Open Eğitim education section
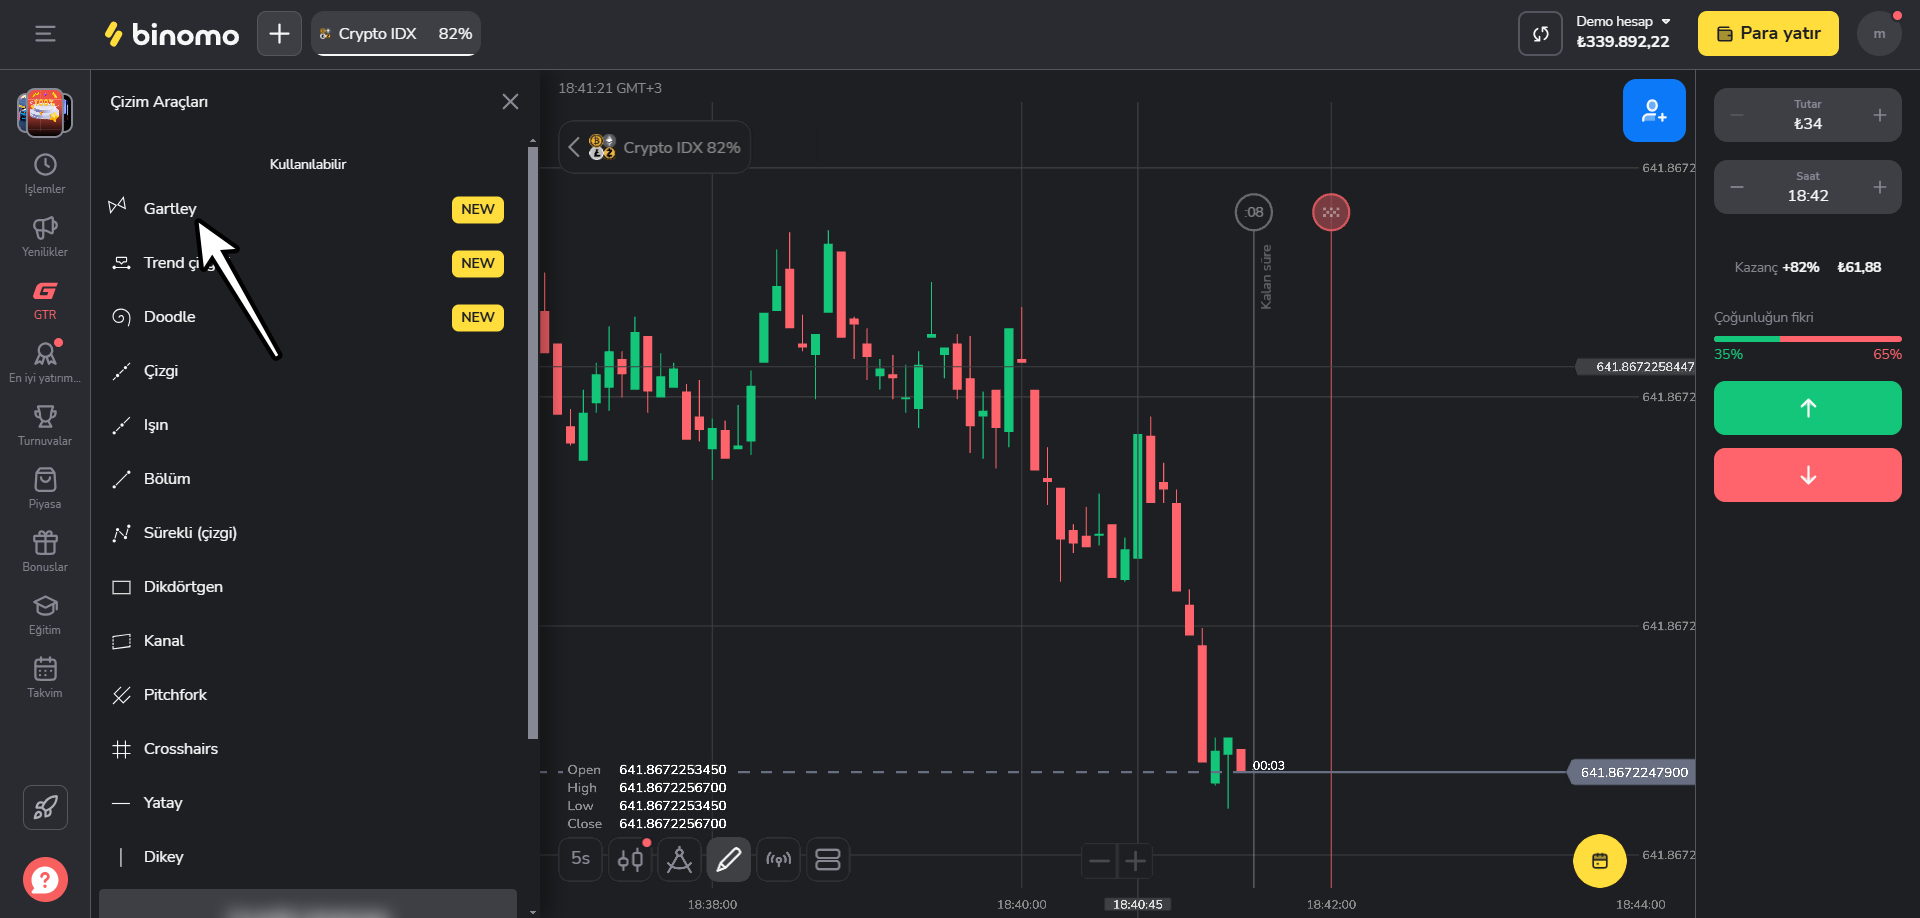 click(45, 615)
